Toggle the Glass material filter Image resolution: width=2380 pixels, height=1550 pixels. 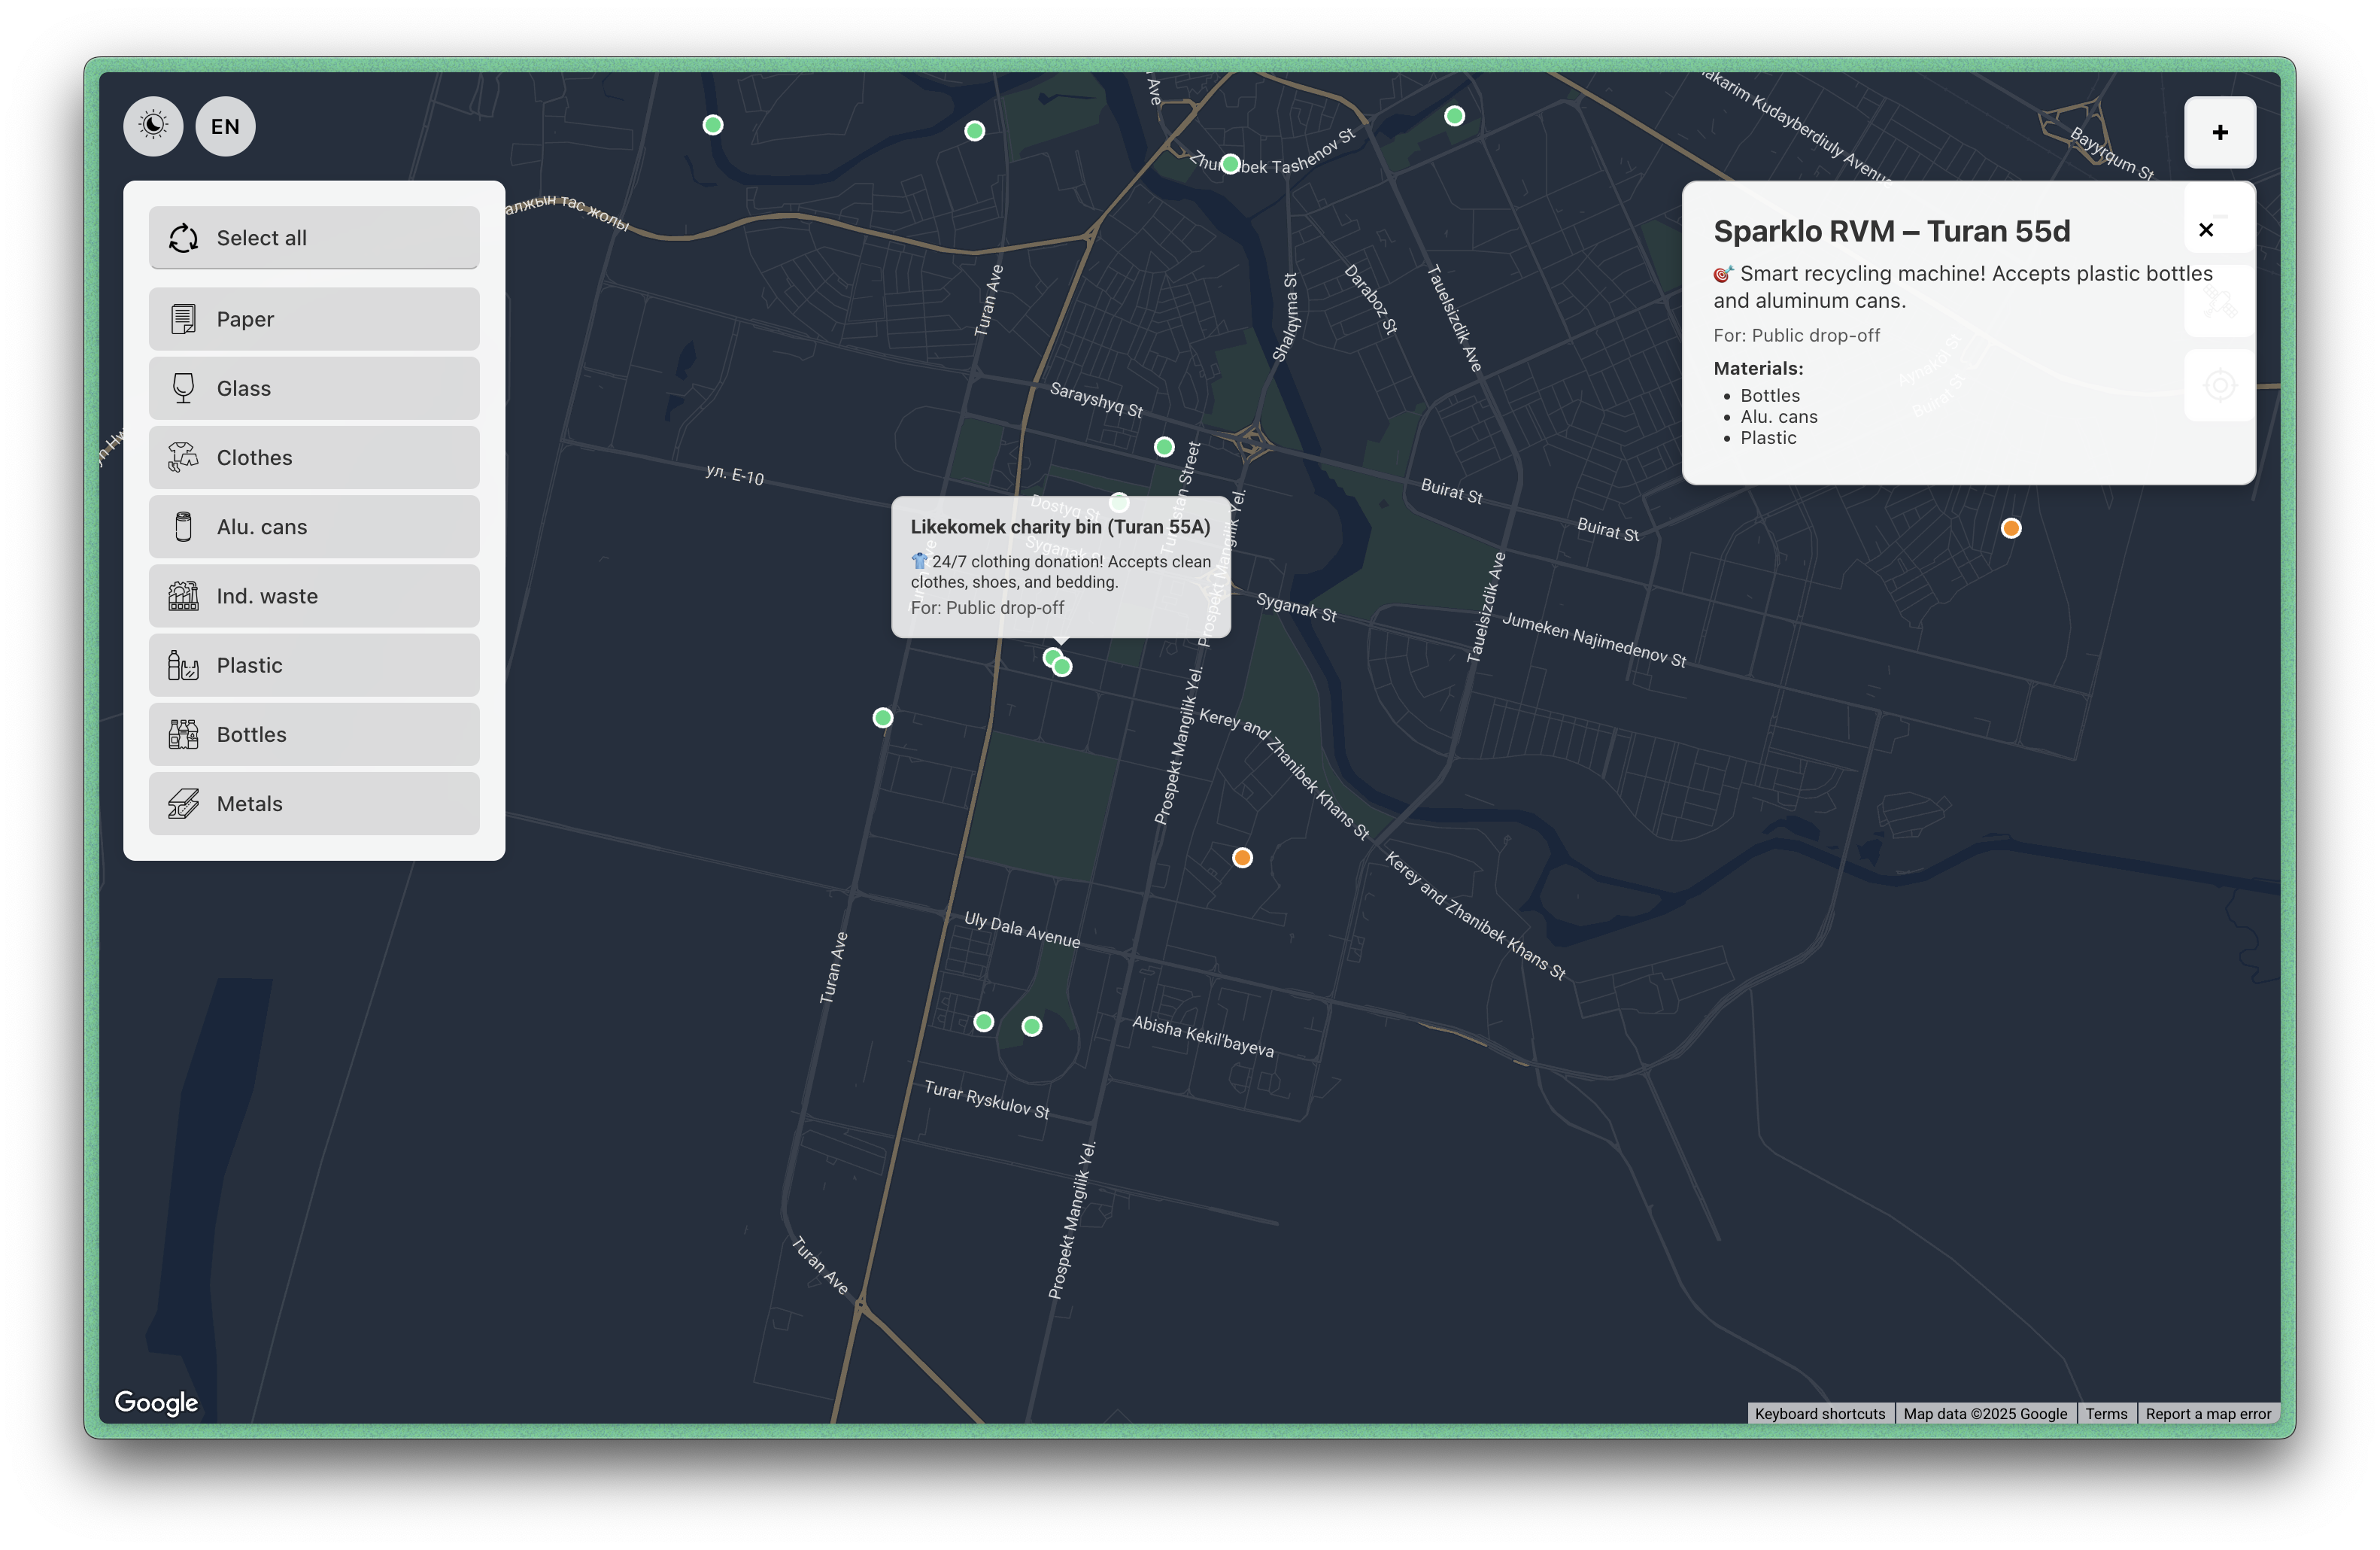(x=314, y=388)
